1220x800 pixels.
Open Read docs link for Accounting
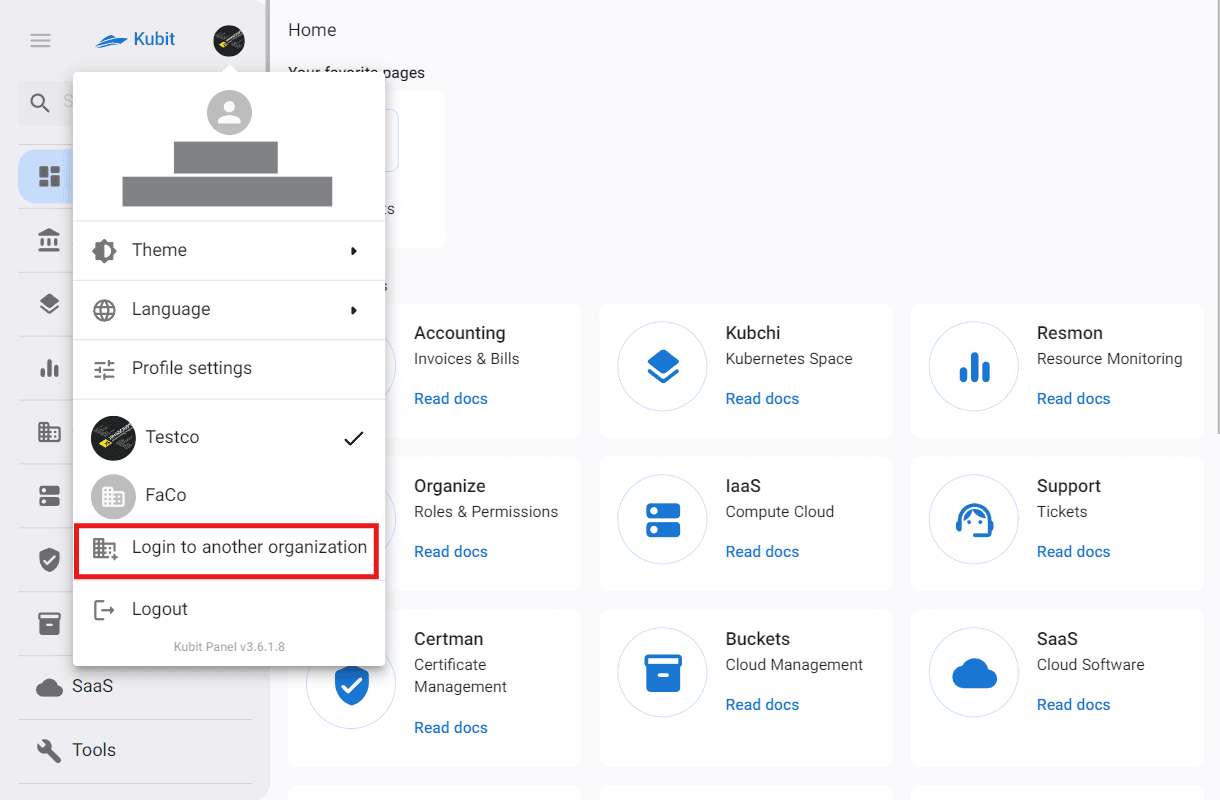click(451, 398)
